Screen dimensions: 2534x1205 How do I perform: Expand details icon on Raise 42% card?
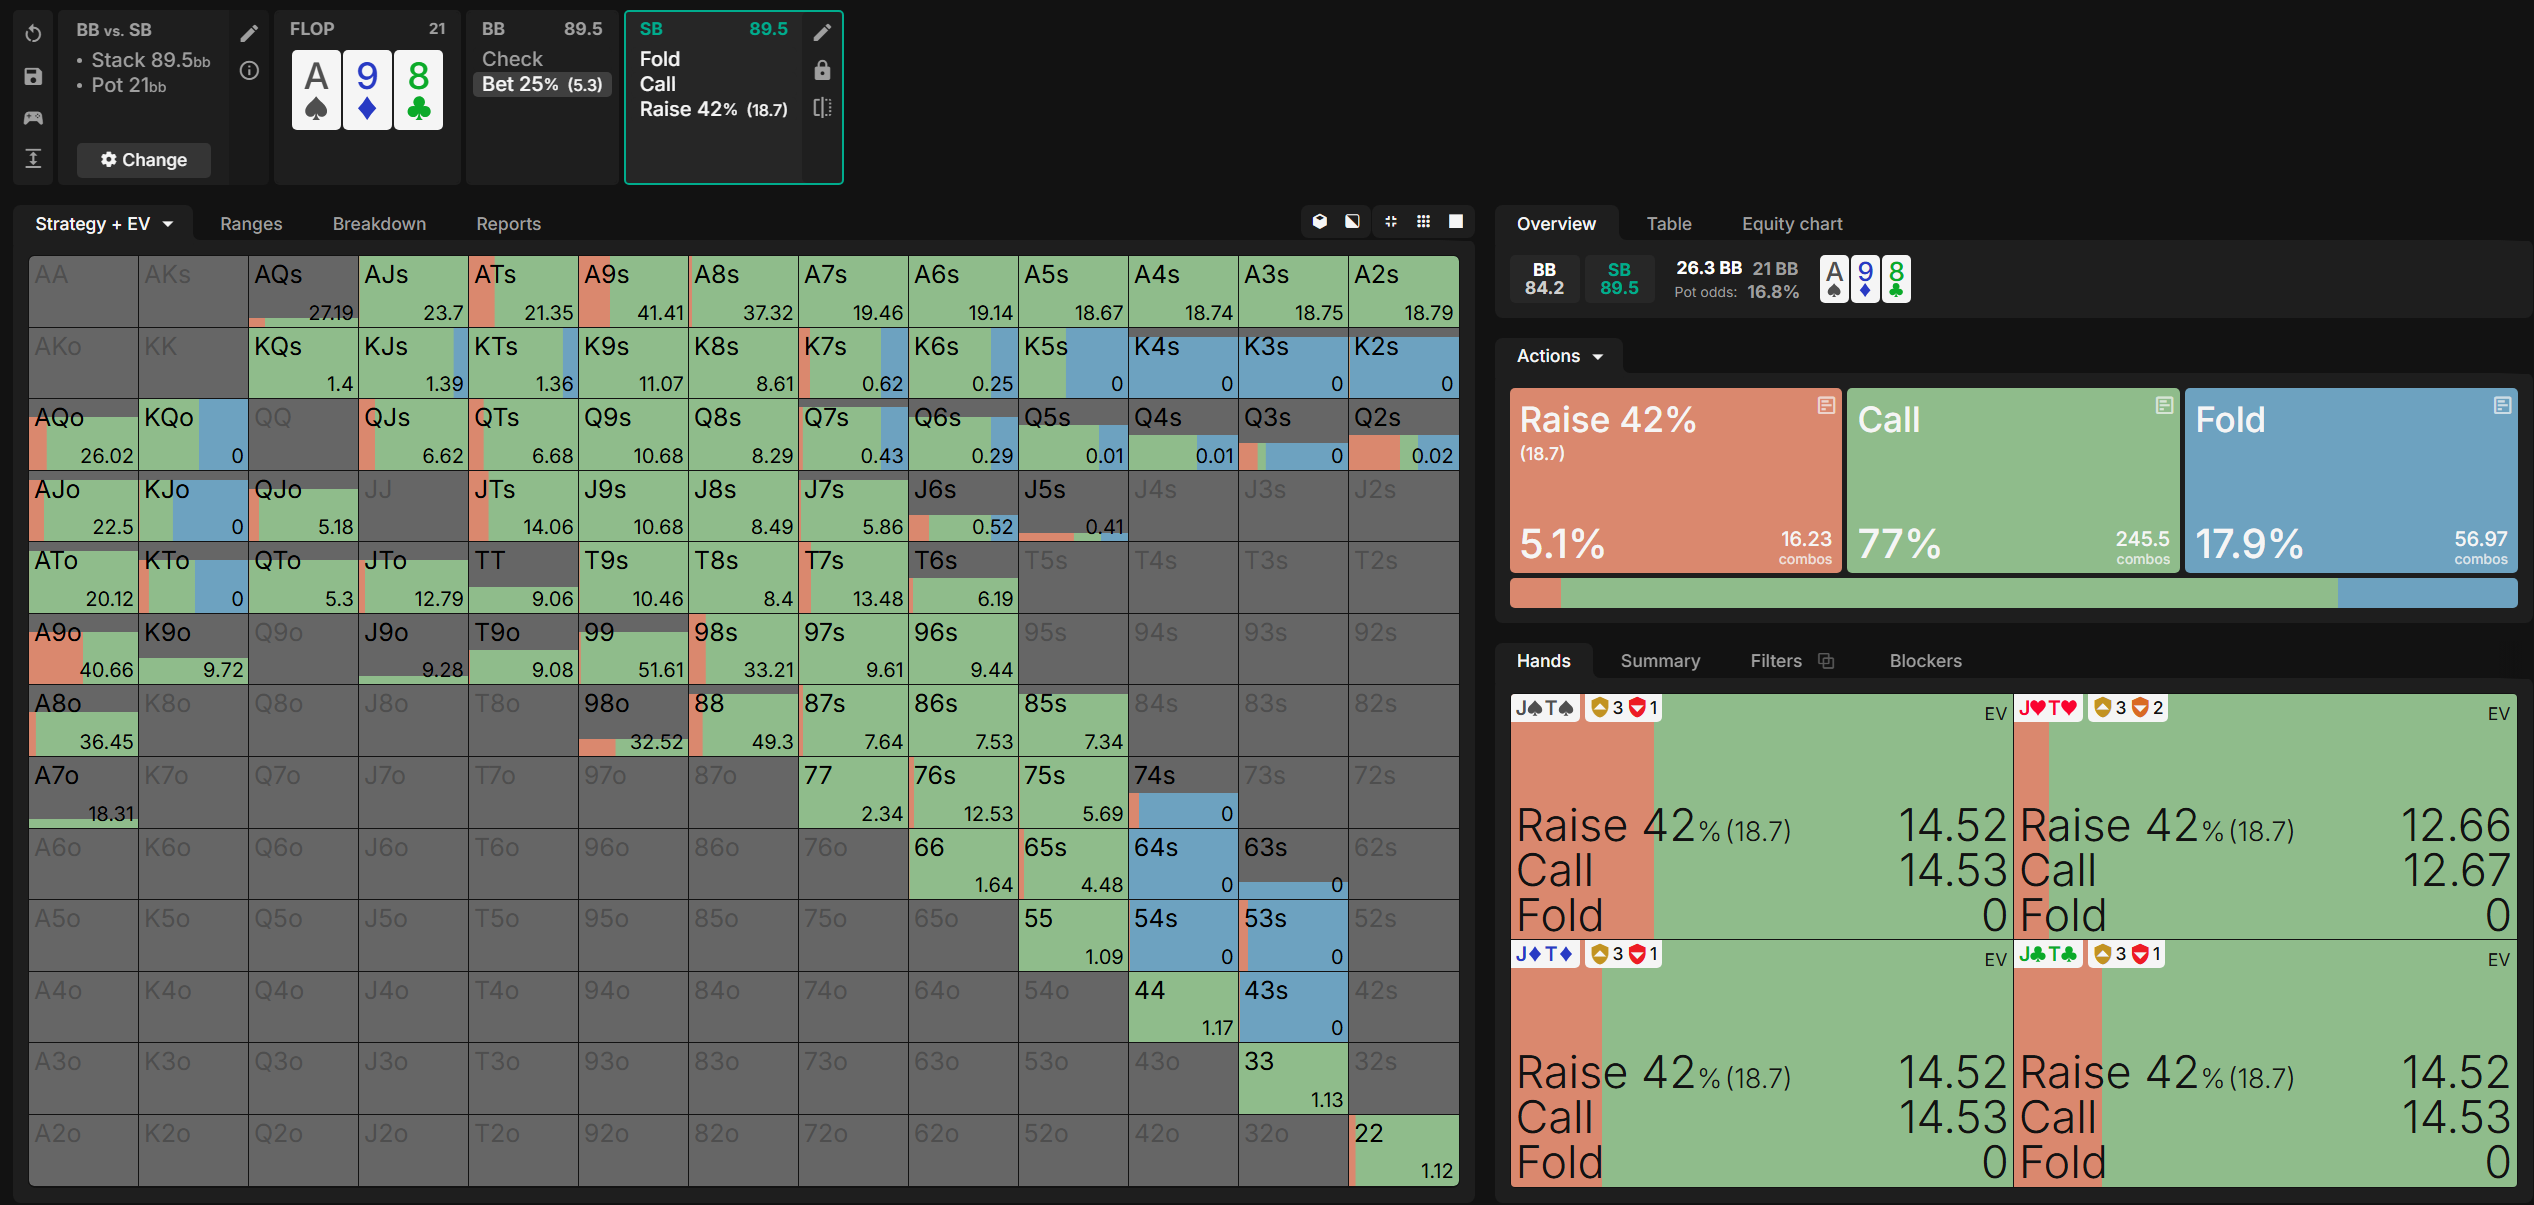(1826, 405)
